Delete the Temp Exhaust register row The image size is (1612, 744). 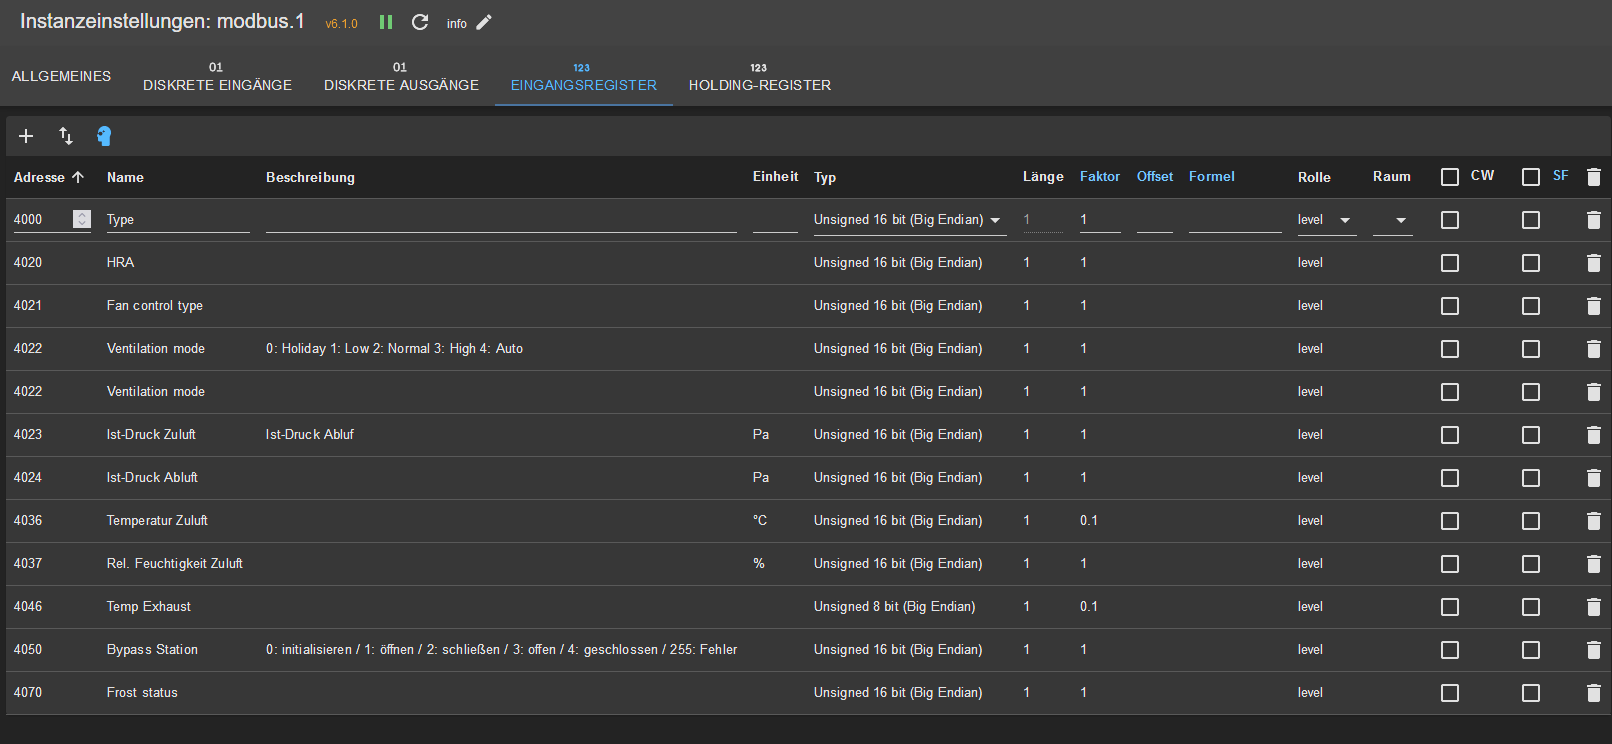click(1593, 607)
